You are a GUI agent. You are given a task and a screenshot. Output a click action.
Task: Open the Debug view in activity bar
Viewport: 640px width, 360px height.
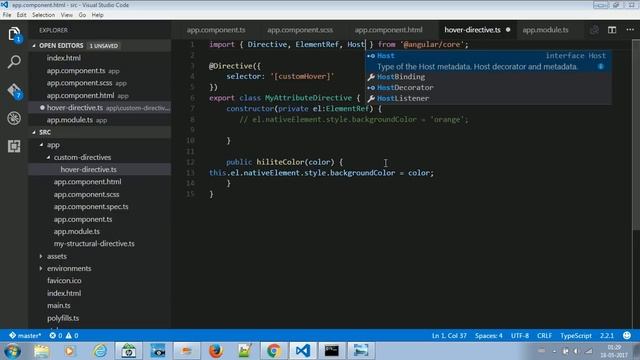[14, 118]
